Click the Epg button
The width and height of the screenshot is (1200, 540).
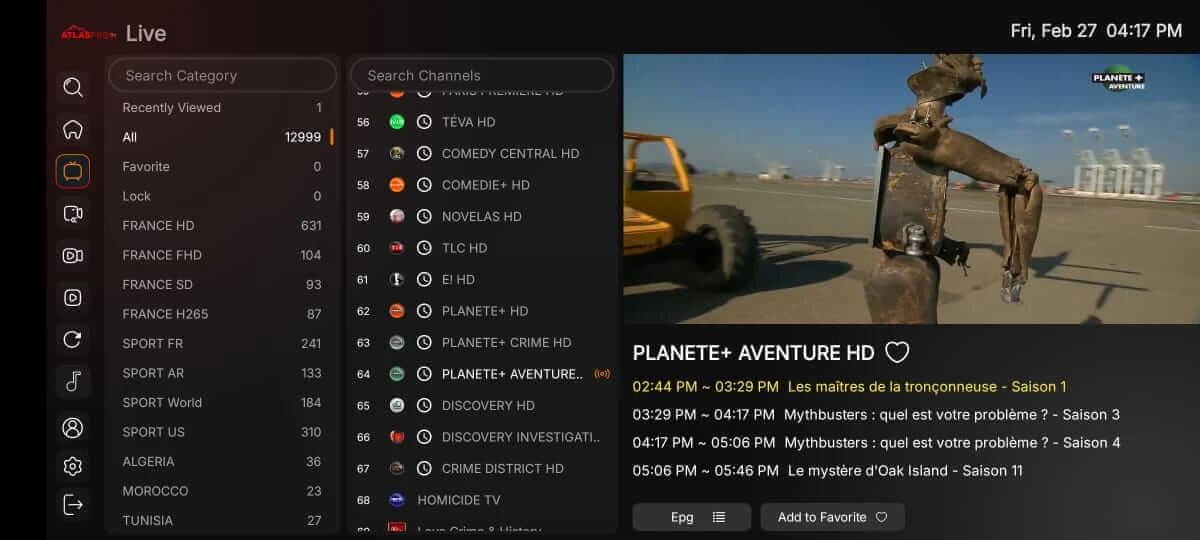tap(691, 517)
